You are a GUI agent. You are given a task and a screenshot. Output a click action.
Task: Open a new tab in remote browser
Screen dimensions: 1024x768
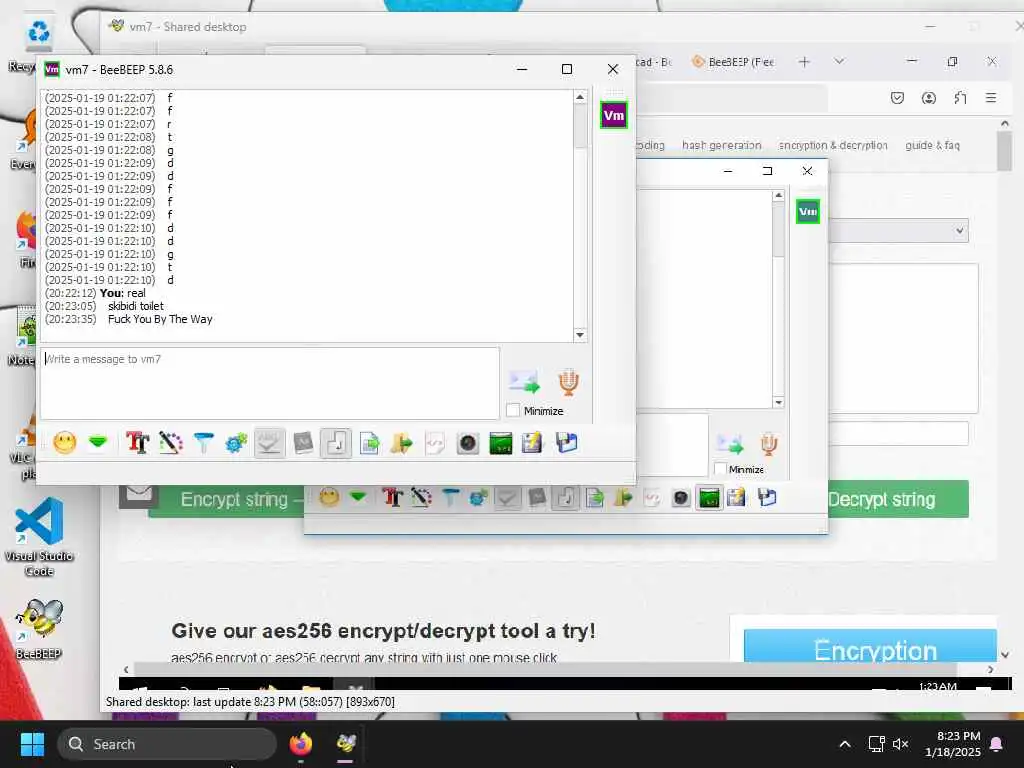click(804, 61)
